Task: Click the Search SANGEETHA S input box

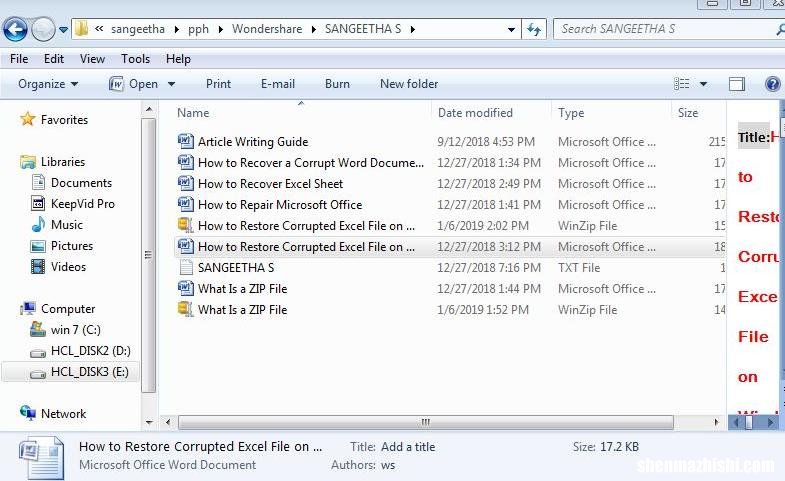Action: click(x=666, y=29)
